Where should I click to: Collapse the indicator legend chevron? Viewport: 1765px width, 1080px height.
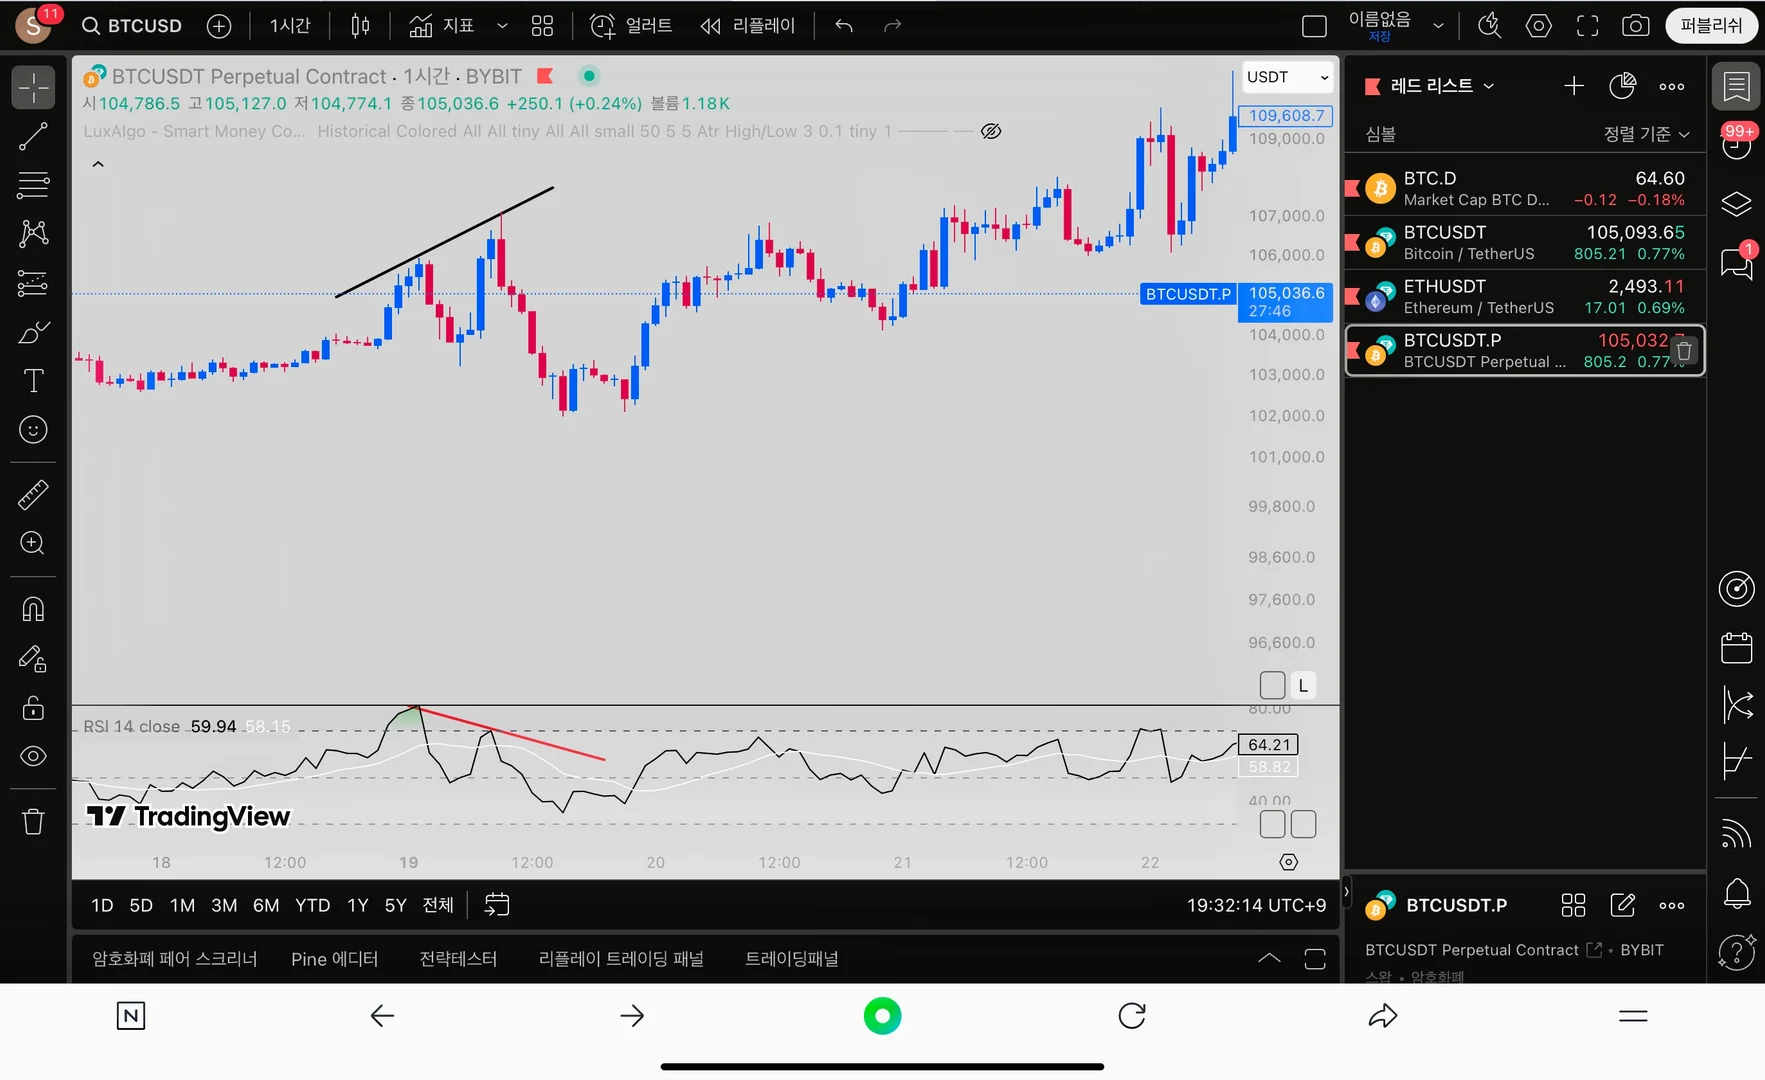coord(98,164)
